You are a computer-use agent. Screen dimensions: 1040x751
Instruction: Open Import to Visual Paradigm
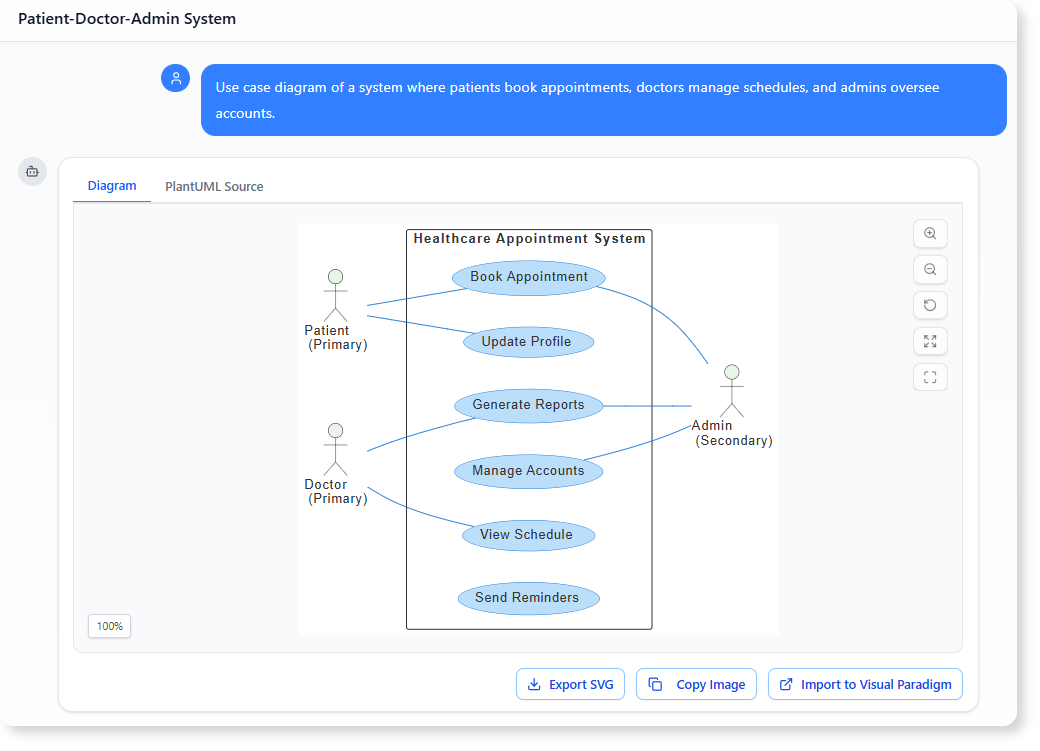(x=865, y=684)
